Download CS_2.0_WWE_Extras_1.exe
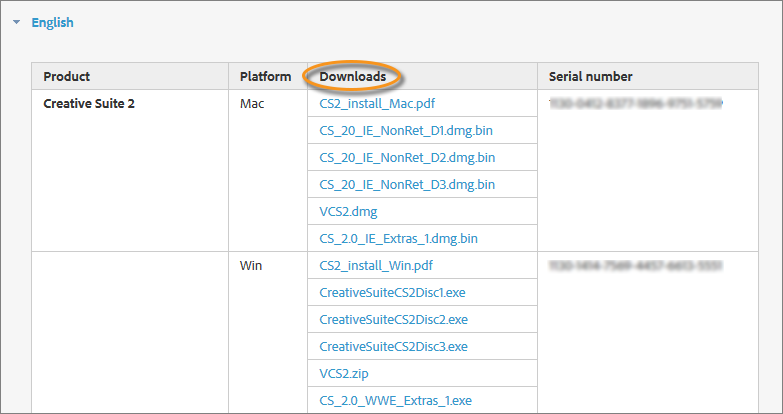 pyautogui.click(x=395, y=401)
